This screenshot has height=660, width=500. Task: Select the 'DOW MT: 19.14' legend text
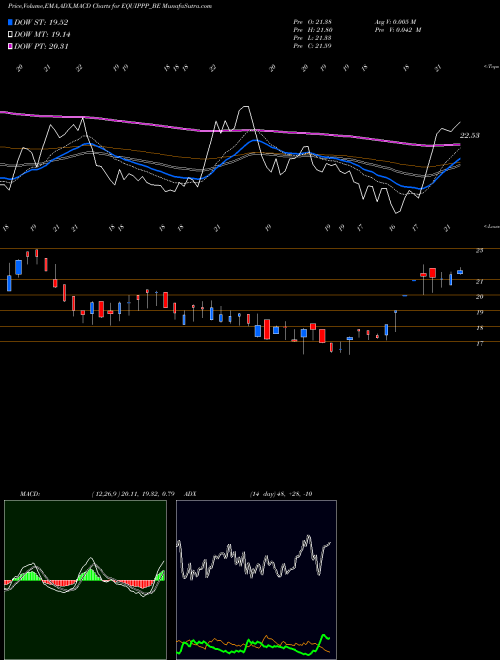(x=42, y=35)
